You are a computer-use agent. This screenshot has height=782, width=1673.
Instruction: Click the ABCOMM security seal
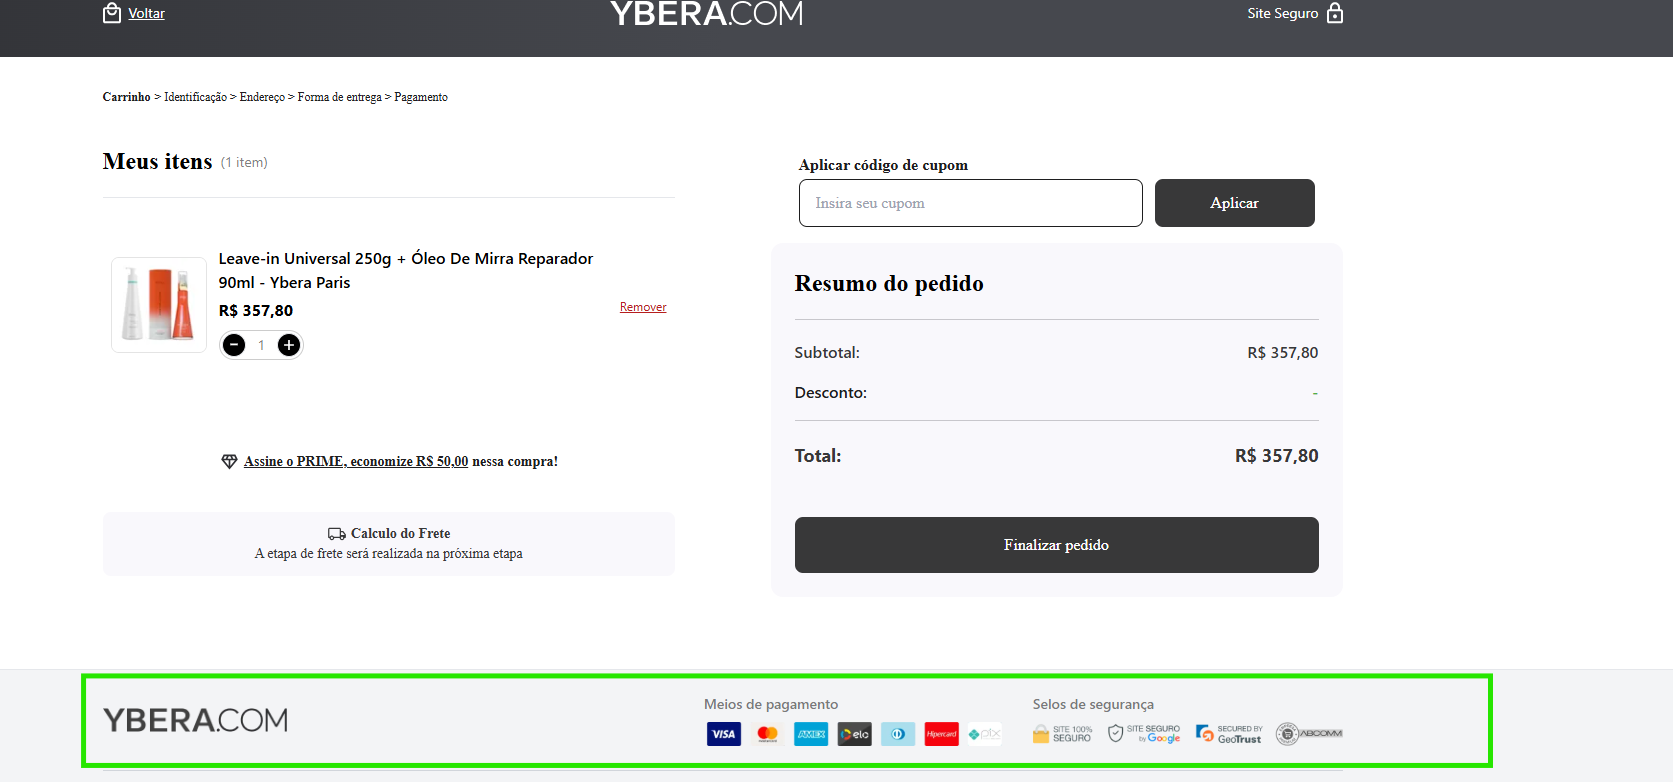(x=1309, y=734)
